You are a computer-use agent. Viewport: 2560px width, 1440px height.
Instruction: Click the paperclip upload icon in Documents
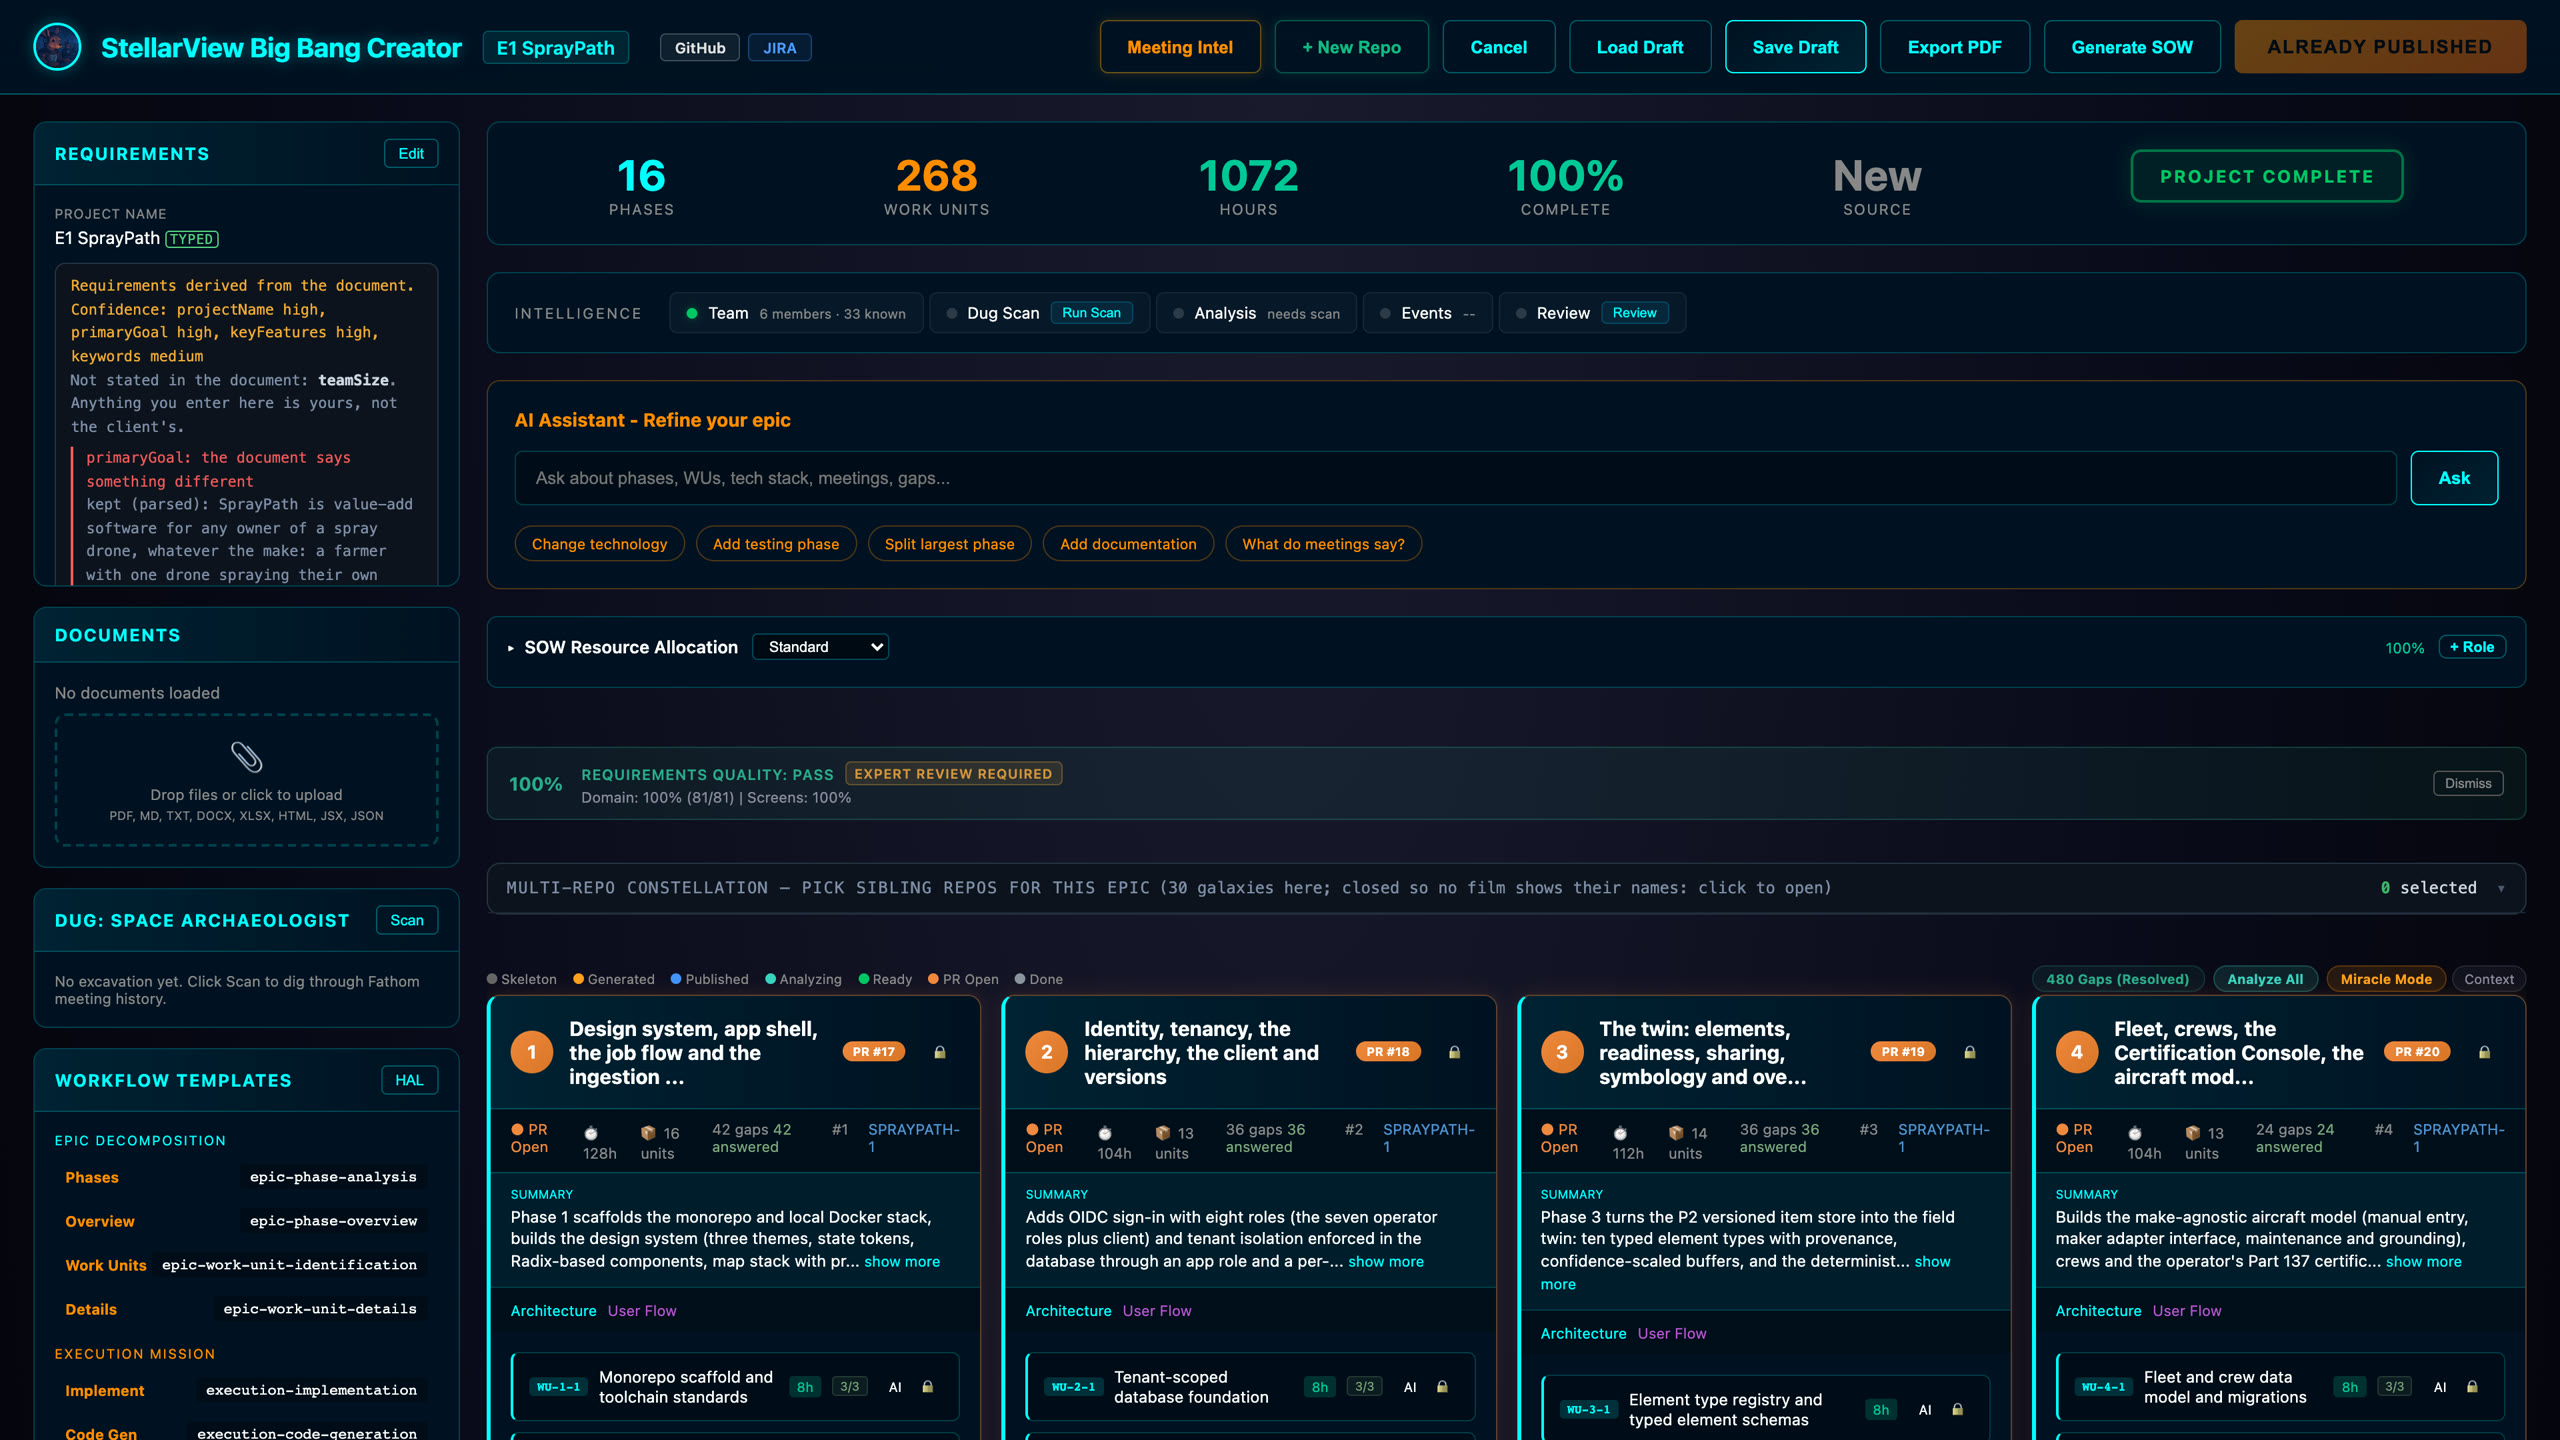(246, 757)
